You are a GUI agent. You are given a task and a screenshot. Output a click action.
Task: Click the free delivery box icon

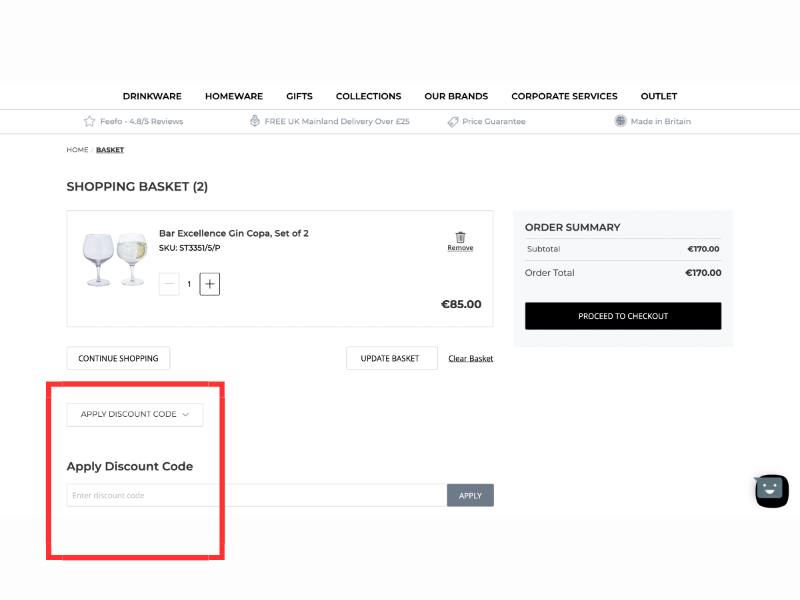pyautogui.click(x=255, y=121)
